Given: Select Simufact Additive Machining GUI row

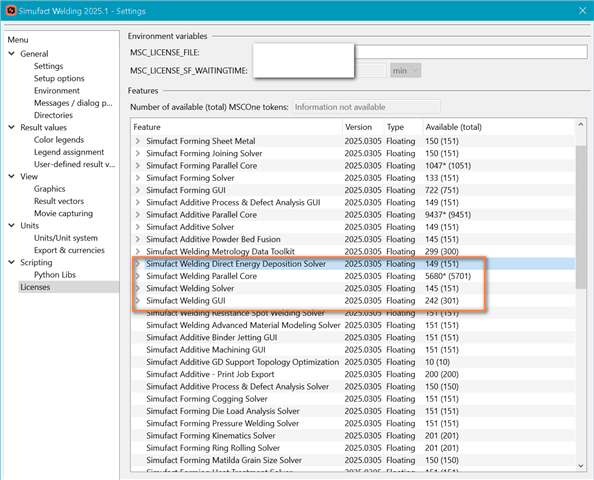Looking at the screenshot, I should tap(353, 350).
